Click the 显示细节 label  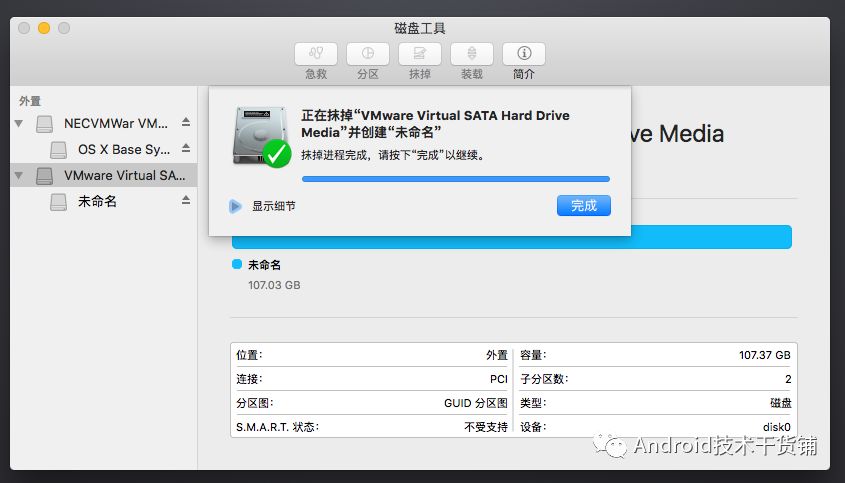(274, 206)
